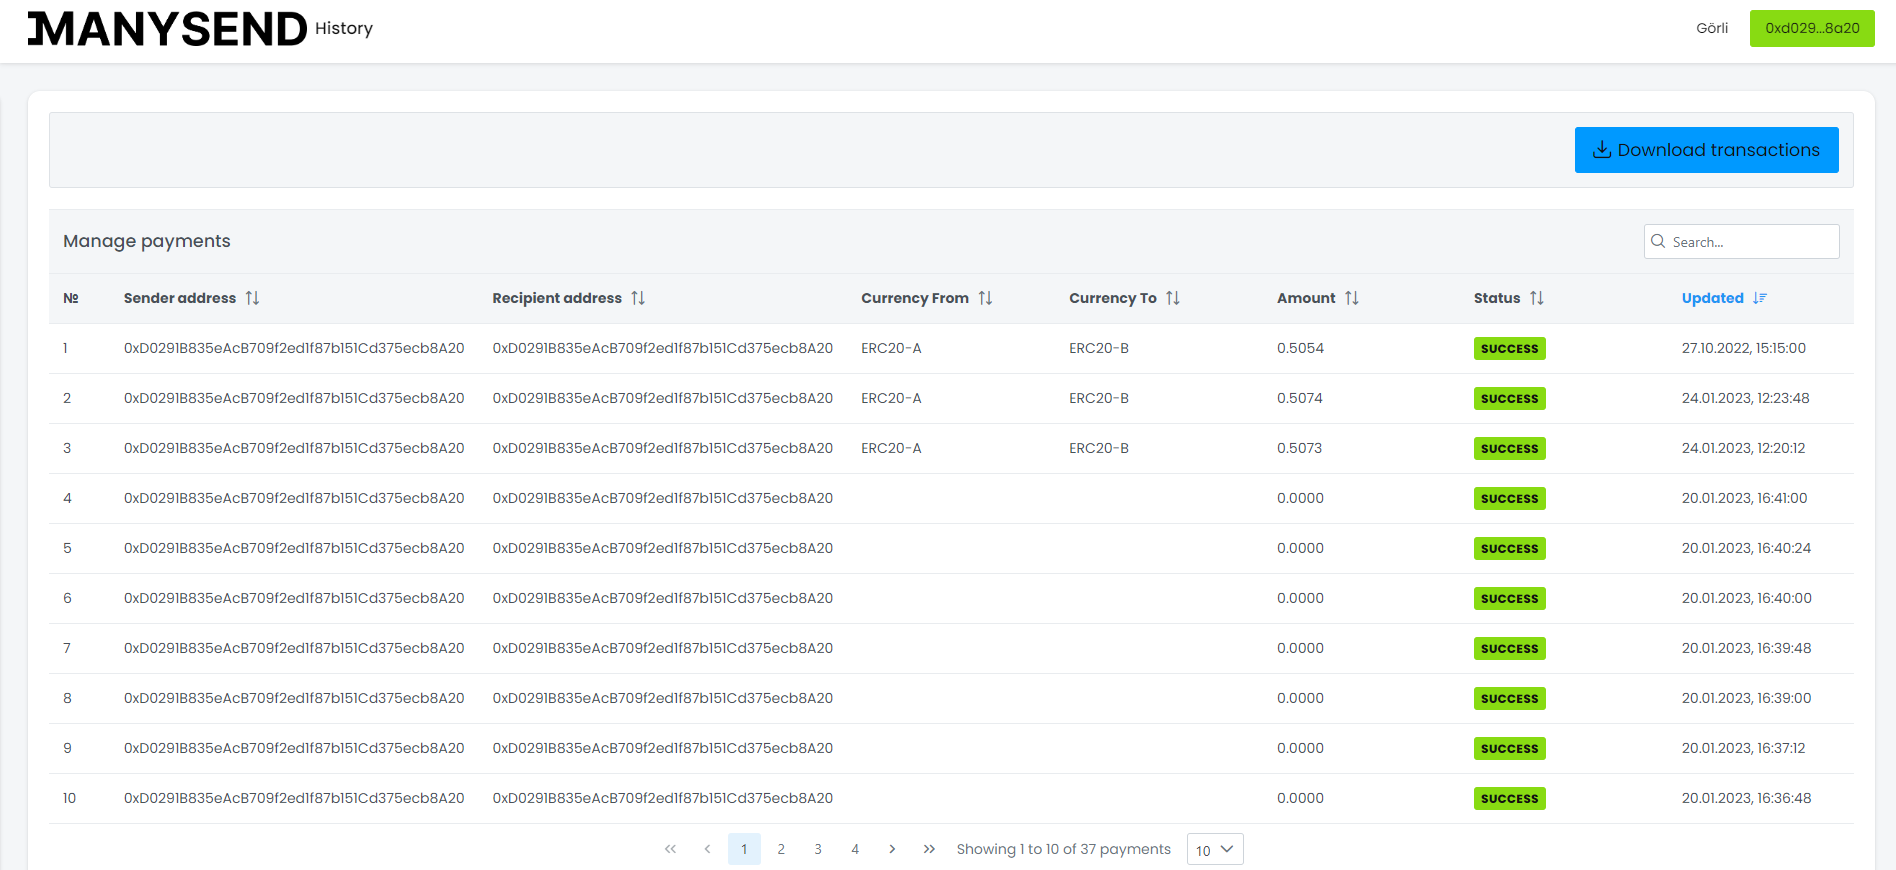Click SUCCESS badge in row 10

1510,799
